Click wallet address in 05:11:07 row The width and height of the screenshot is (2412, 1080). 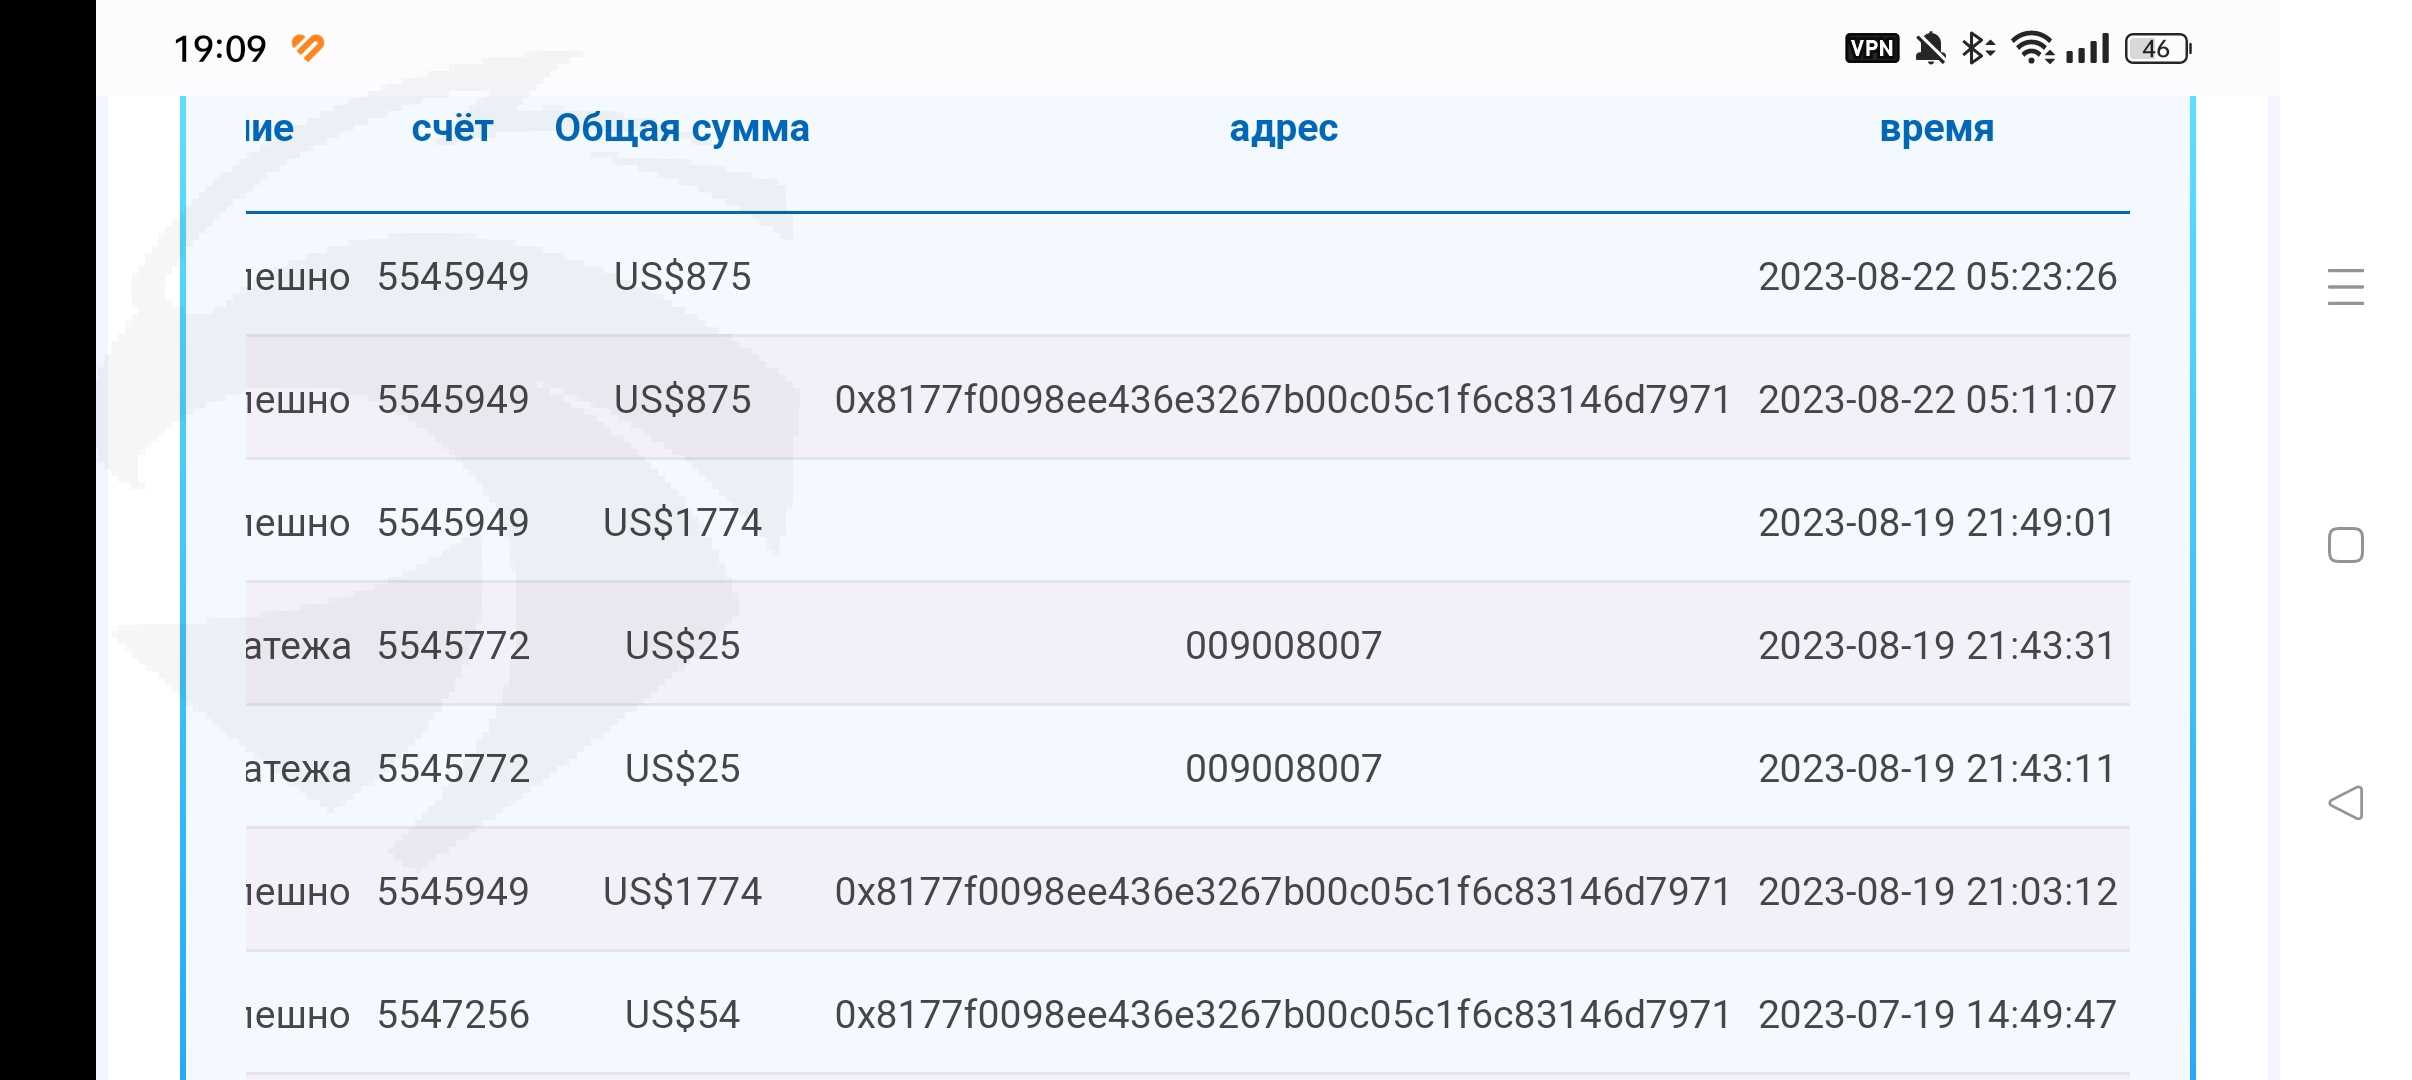1282,400
